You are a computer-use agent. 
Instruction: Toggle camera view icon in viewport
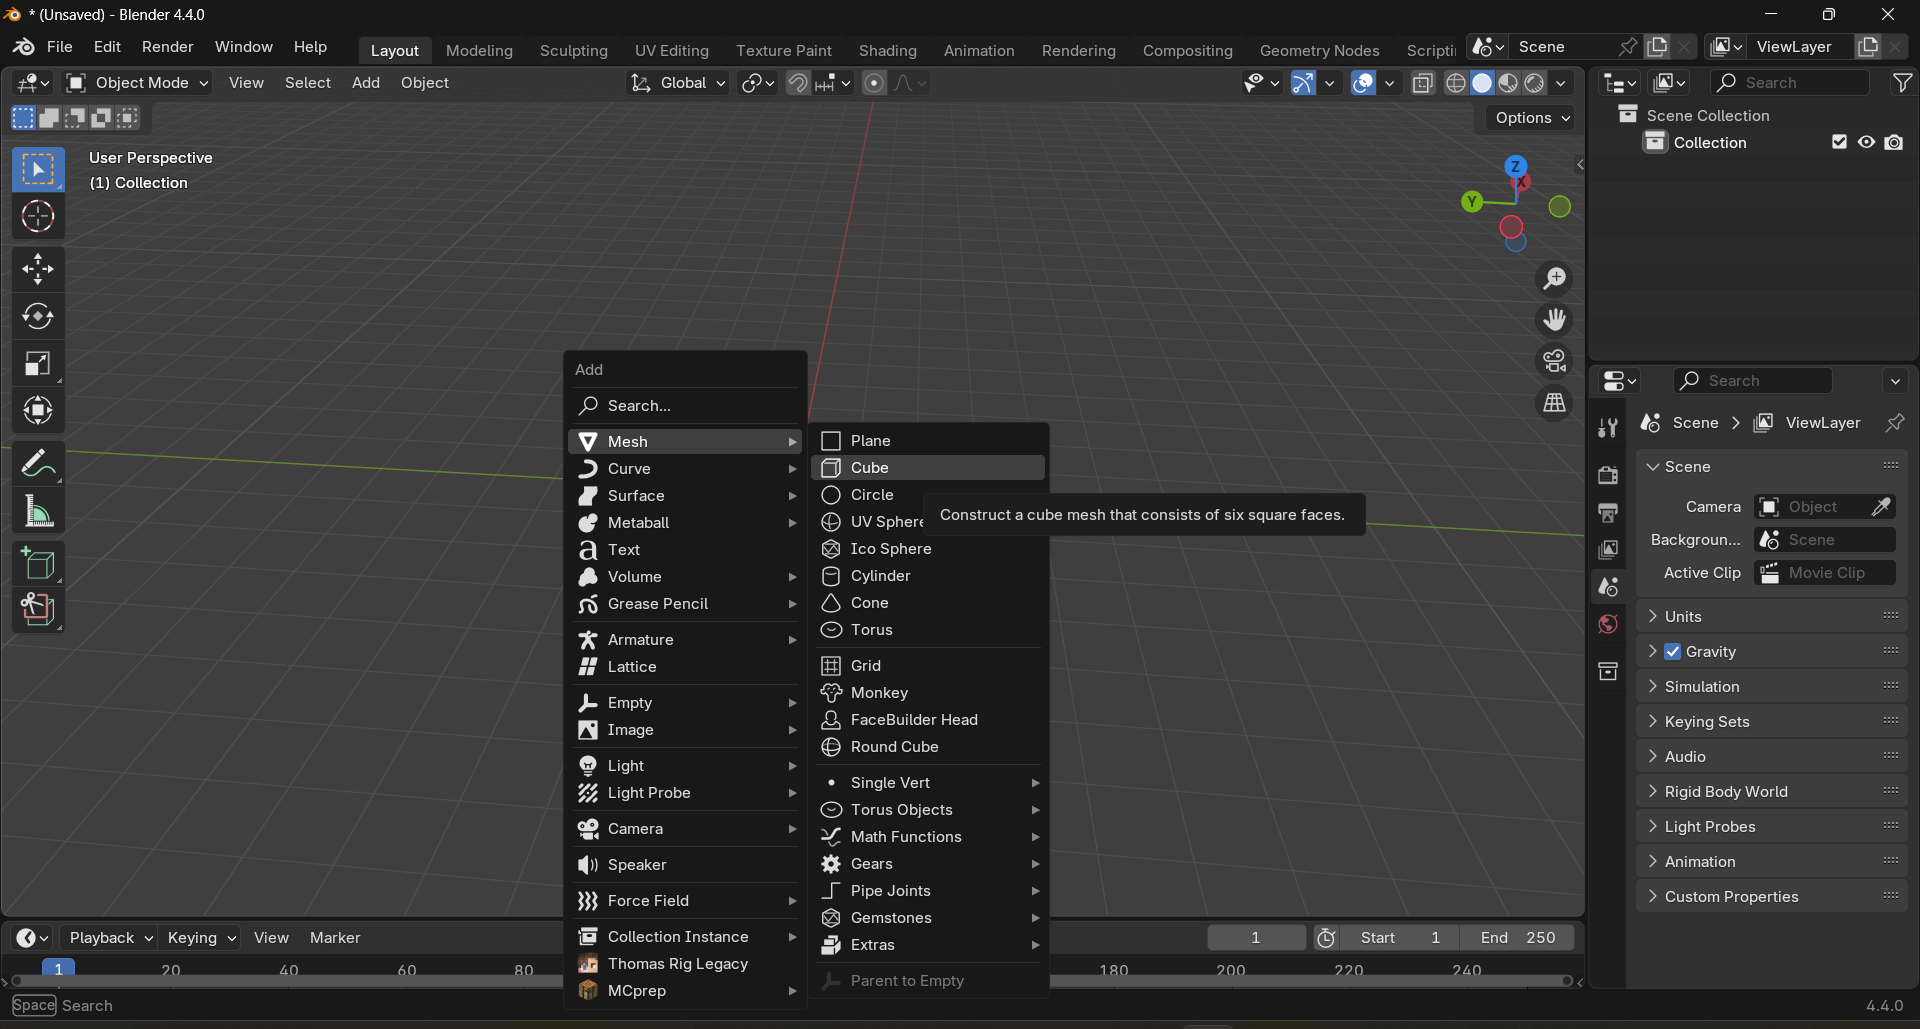pos(1554,361)
